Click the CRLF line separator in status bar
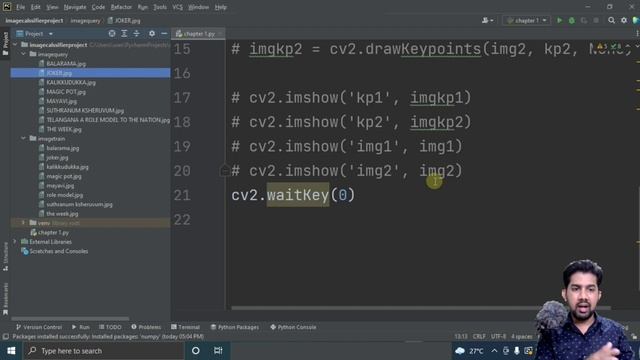 click(x=479, y=336)
